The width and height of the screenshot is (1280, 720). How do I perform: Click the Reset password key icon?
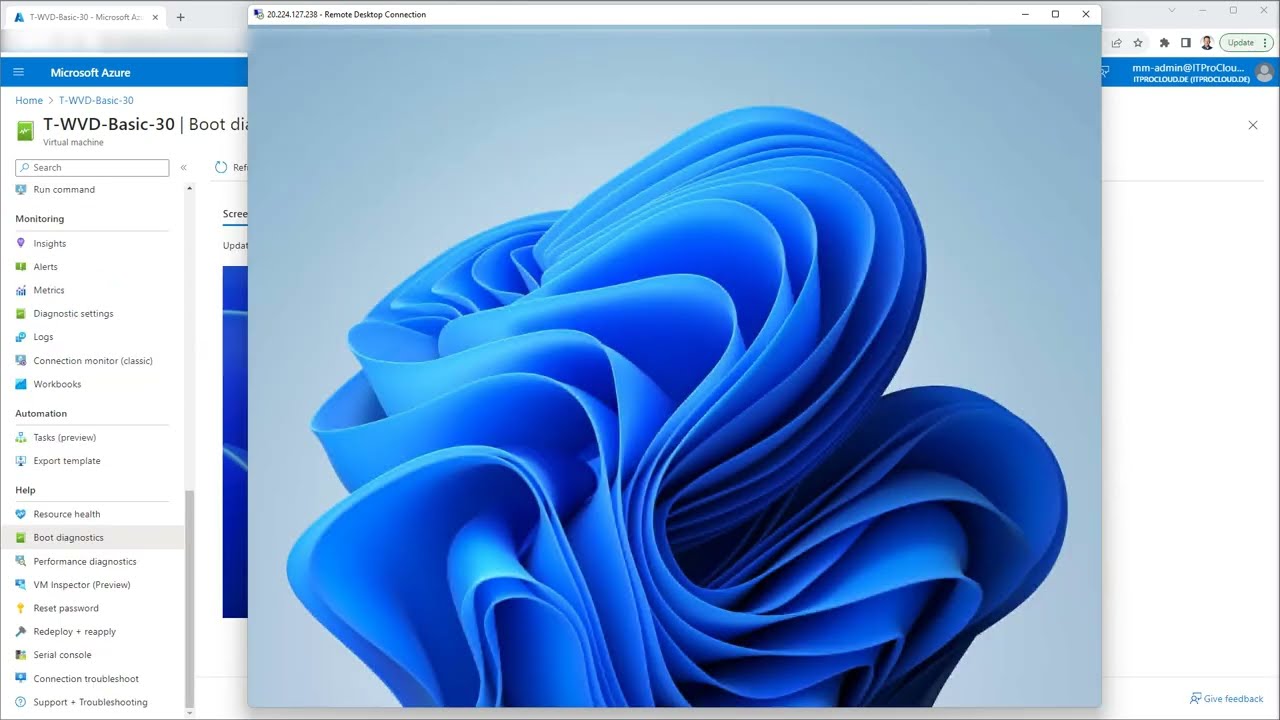[x=21, y=608]
